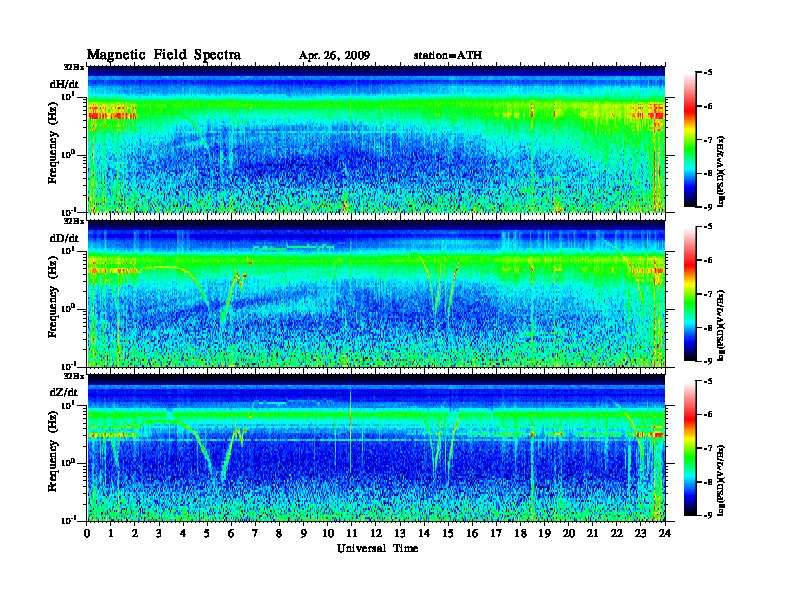The image size is (792, 612).
Task: Click hour tick label "20" on time axis
Action: coord(569,534)
